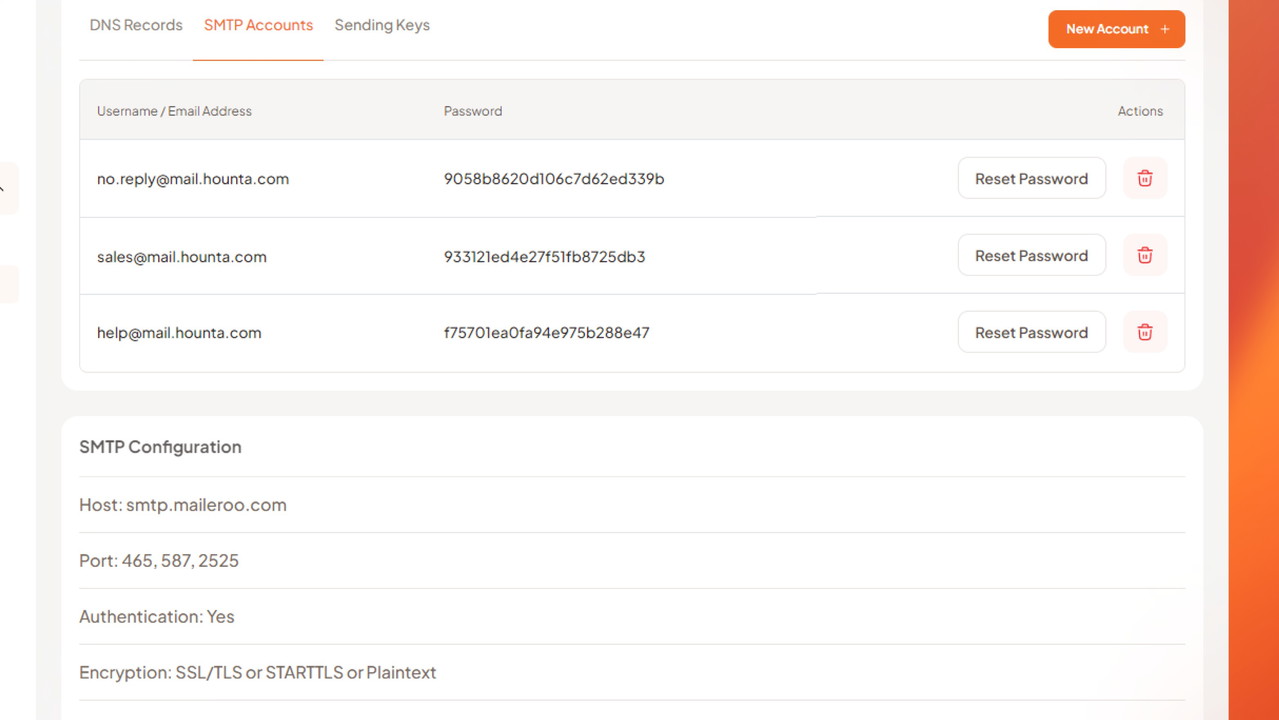Click the Username / Email Address column header
The height and width of the screenshot is (720, 1279).
tap(174, 111)
